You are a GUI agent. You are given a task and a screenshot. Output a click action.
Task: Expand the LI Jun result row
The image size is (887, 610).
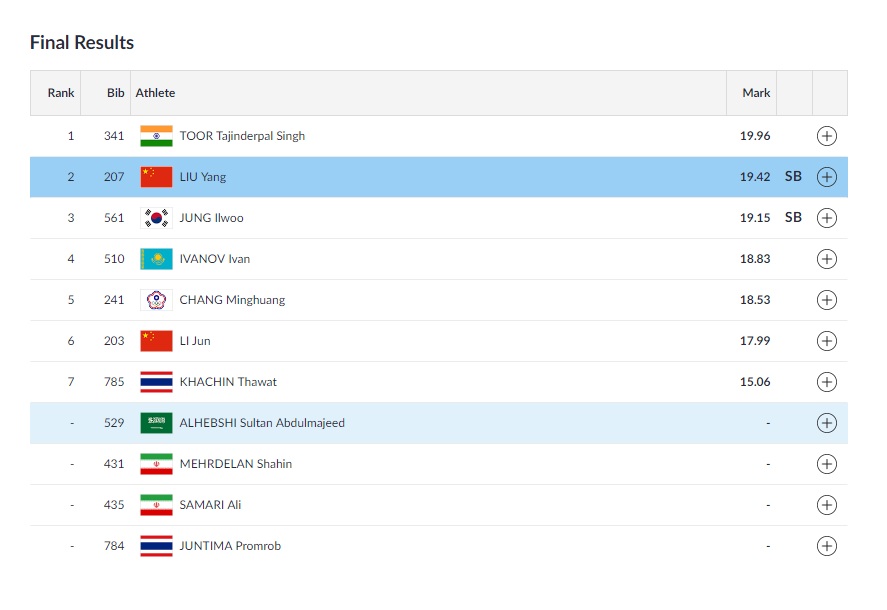[x=826, y=341]
